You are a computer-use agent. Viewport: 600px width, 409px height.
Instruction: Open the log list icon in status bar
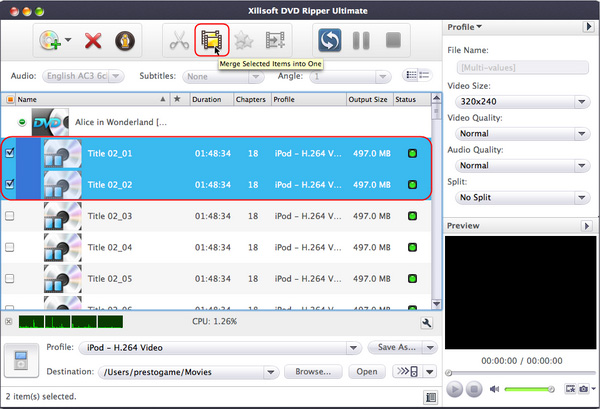[x=430, y=398]
